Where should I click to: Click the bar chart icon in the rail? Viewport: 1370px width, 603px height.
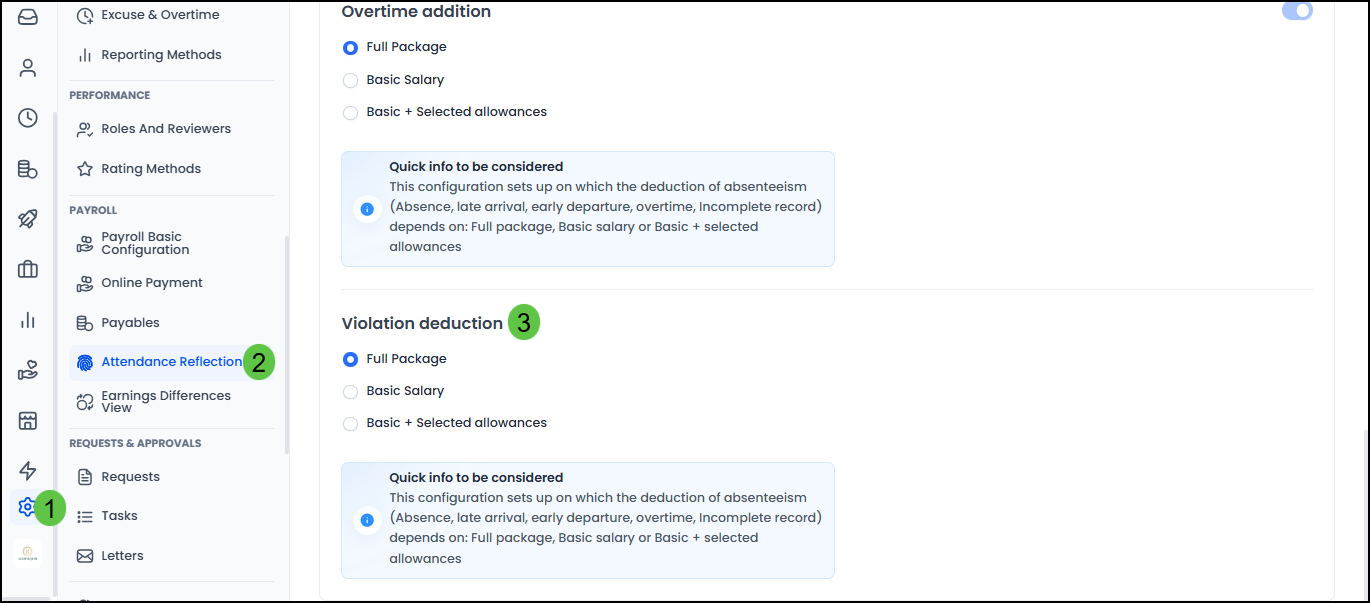tap(28, 320)
